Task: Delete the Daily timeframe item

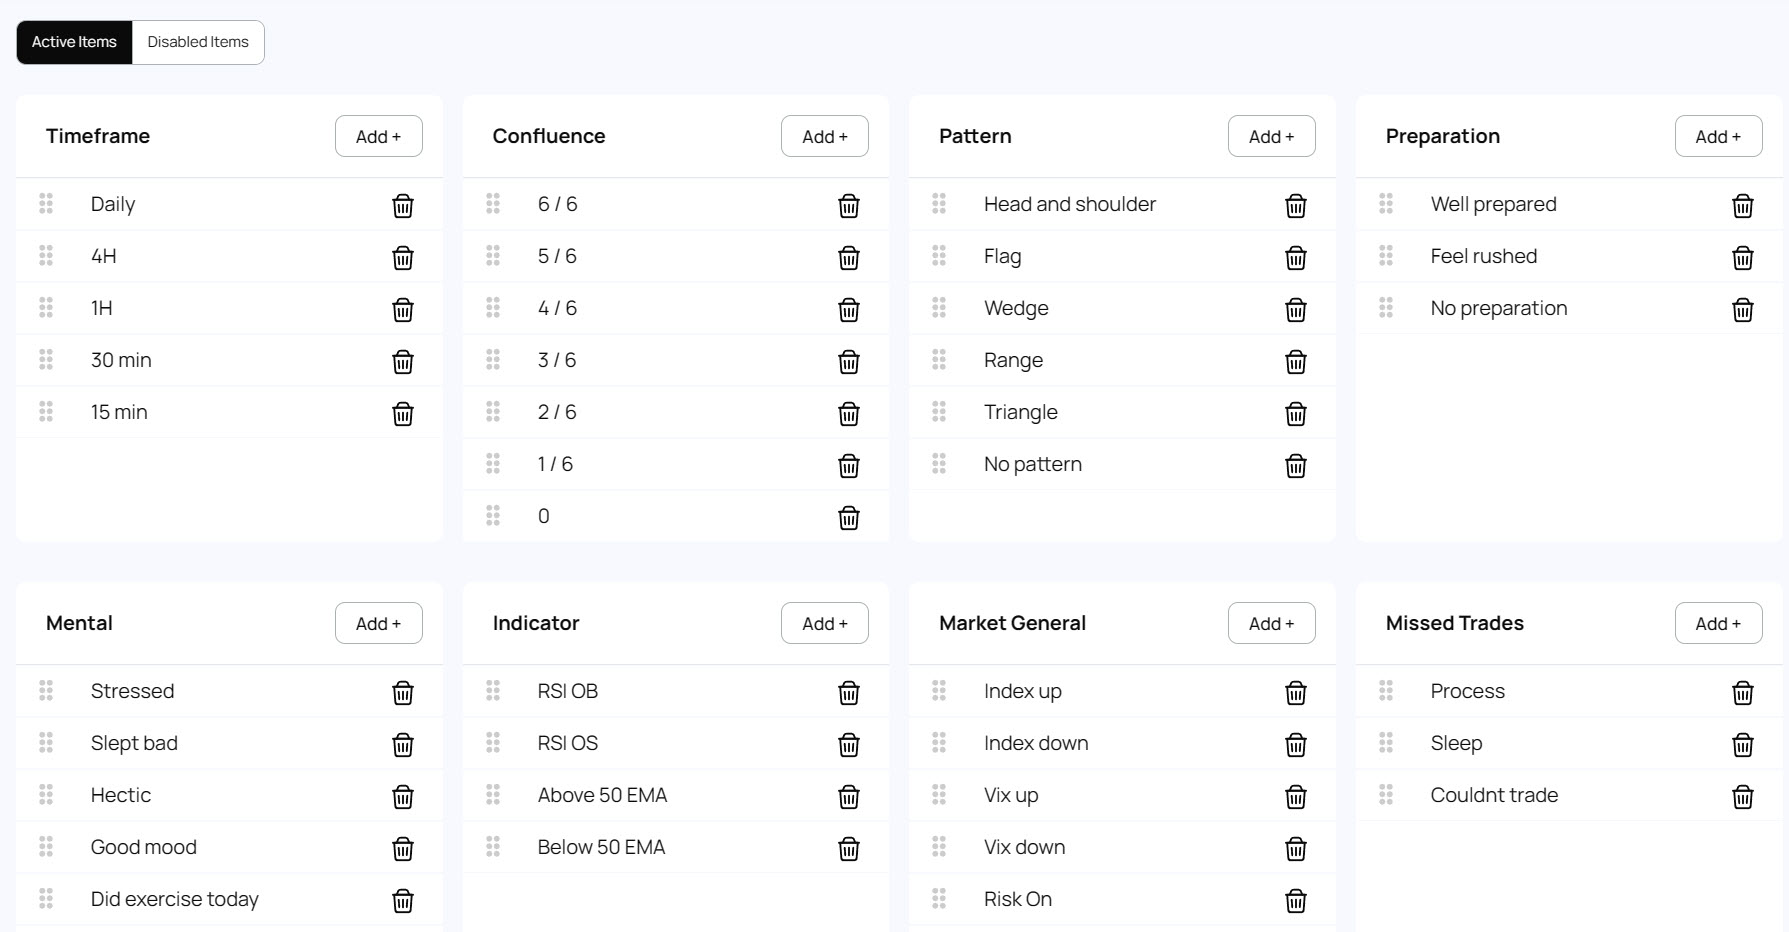Action: (402, 206)
